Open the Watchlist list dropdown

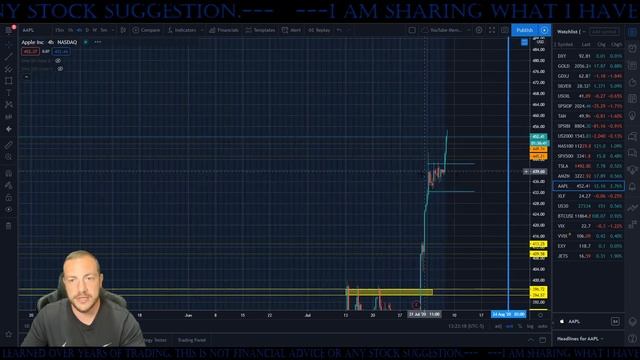584,32
